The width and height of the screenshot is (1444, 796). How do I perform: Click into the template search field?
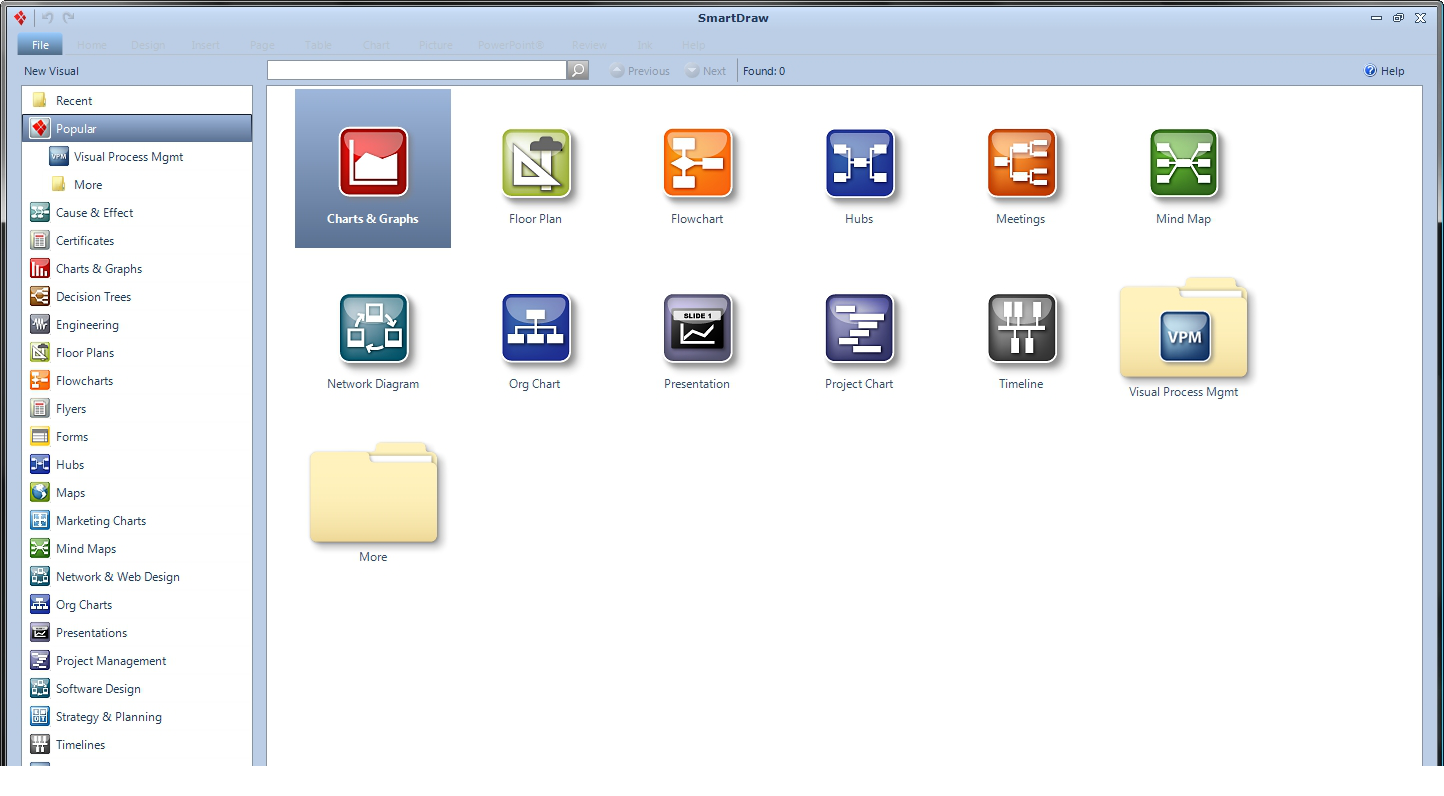[x=417, y=70]
